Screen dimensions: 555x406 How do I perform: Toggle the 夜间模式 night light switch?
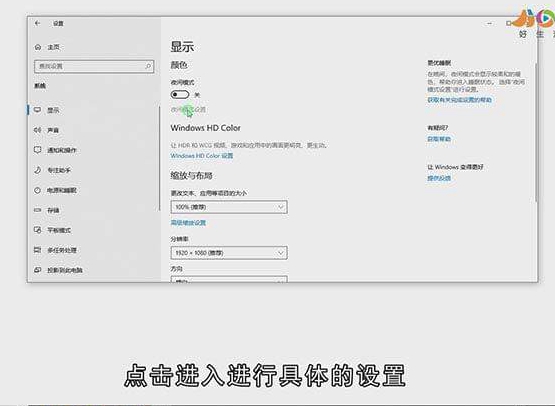coord(180,95)
